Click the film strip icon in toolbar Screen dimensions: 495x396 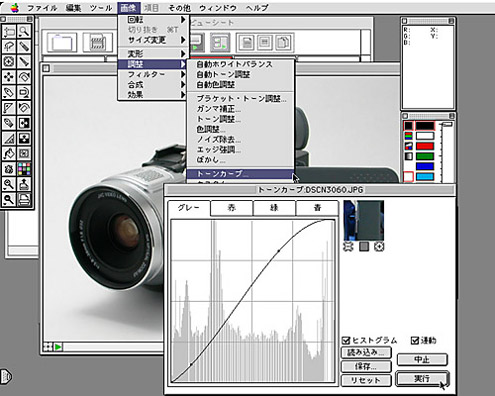(x=97, y=42)
